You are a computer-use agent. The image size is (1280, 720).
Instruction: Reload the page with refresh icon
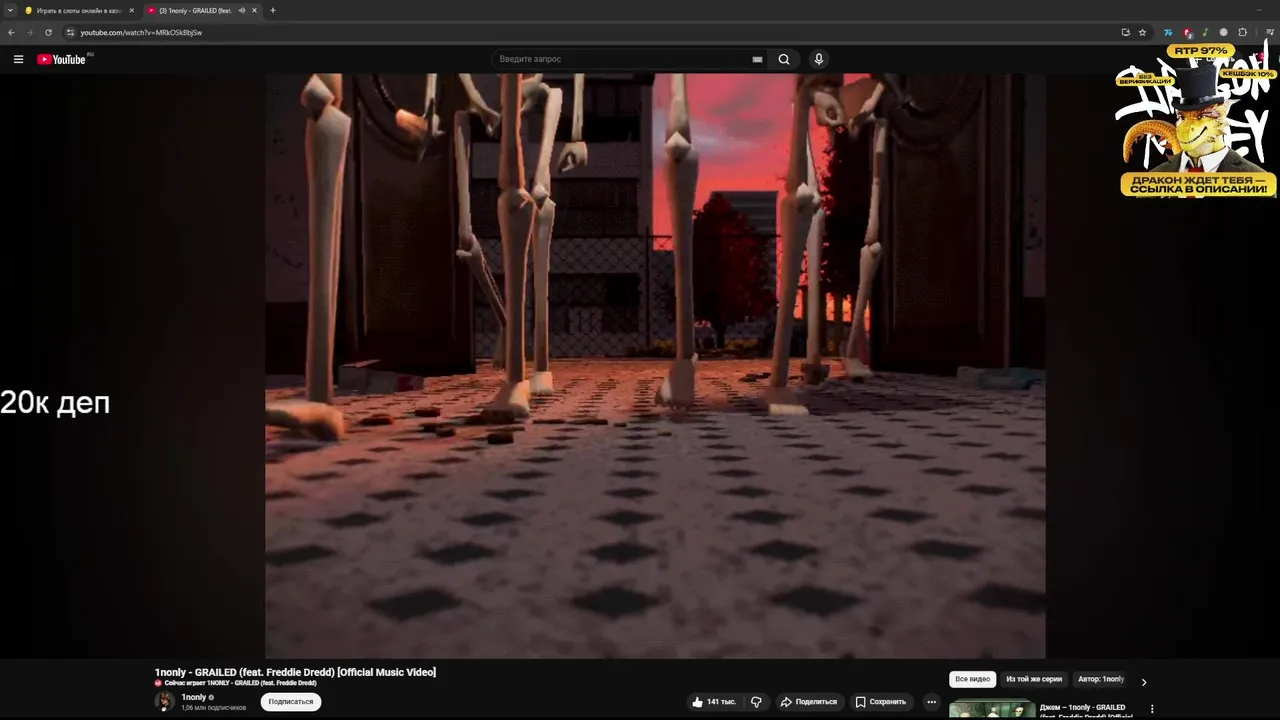pos(48,32)
